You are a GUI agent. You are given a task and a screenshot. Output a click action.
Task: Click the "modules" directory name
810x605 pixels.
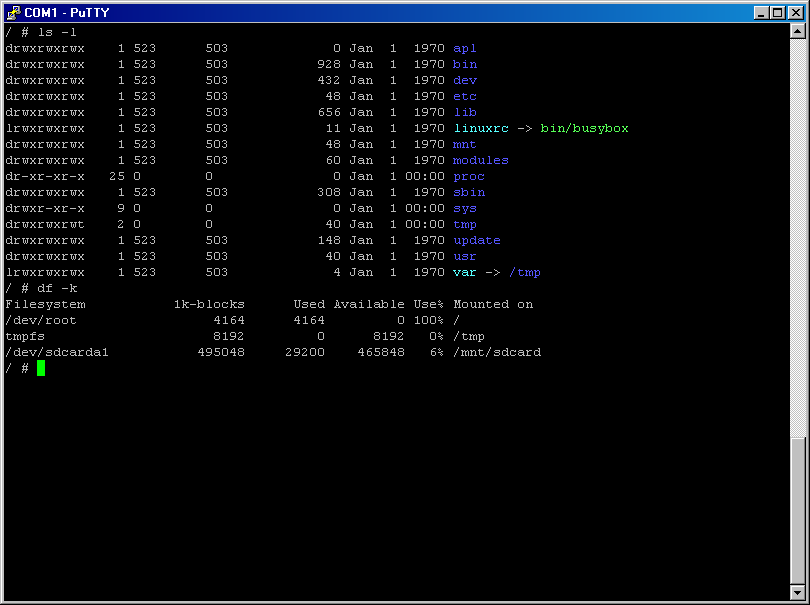[x=481, y=160]
